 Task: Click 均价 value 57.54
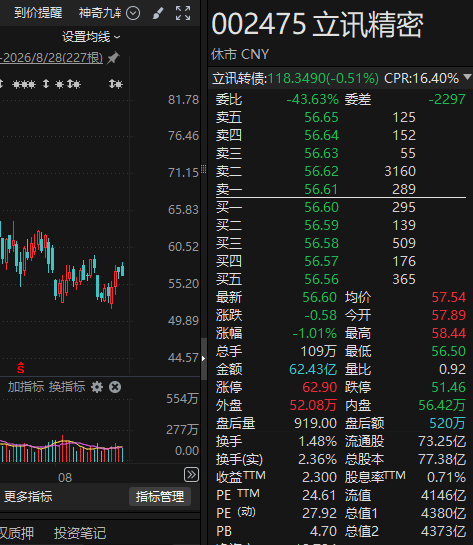click(449, 298)
